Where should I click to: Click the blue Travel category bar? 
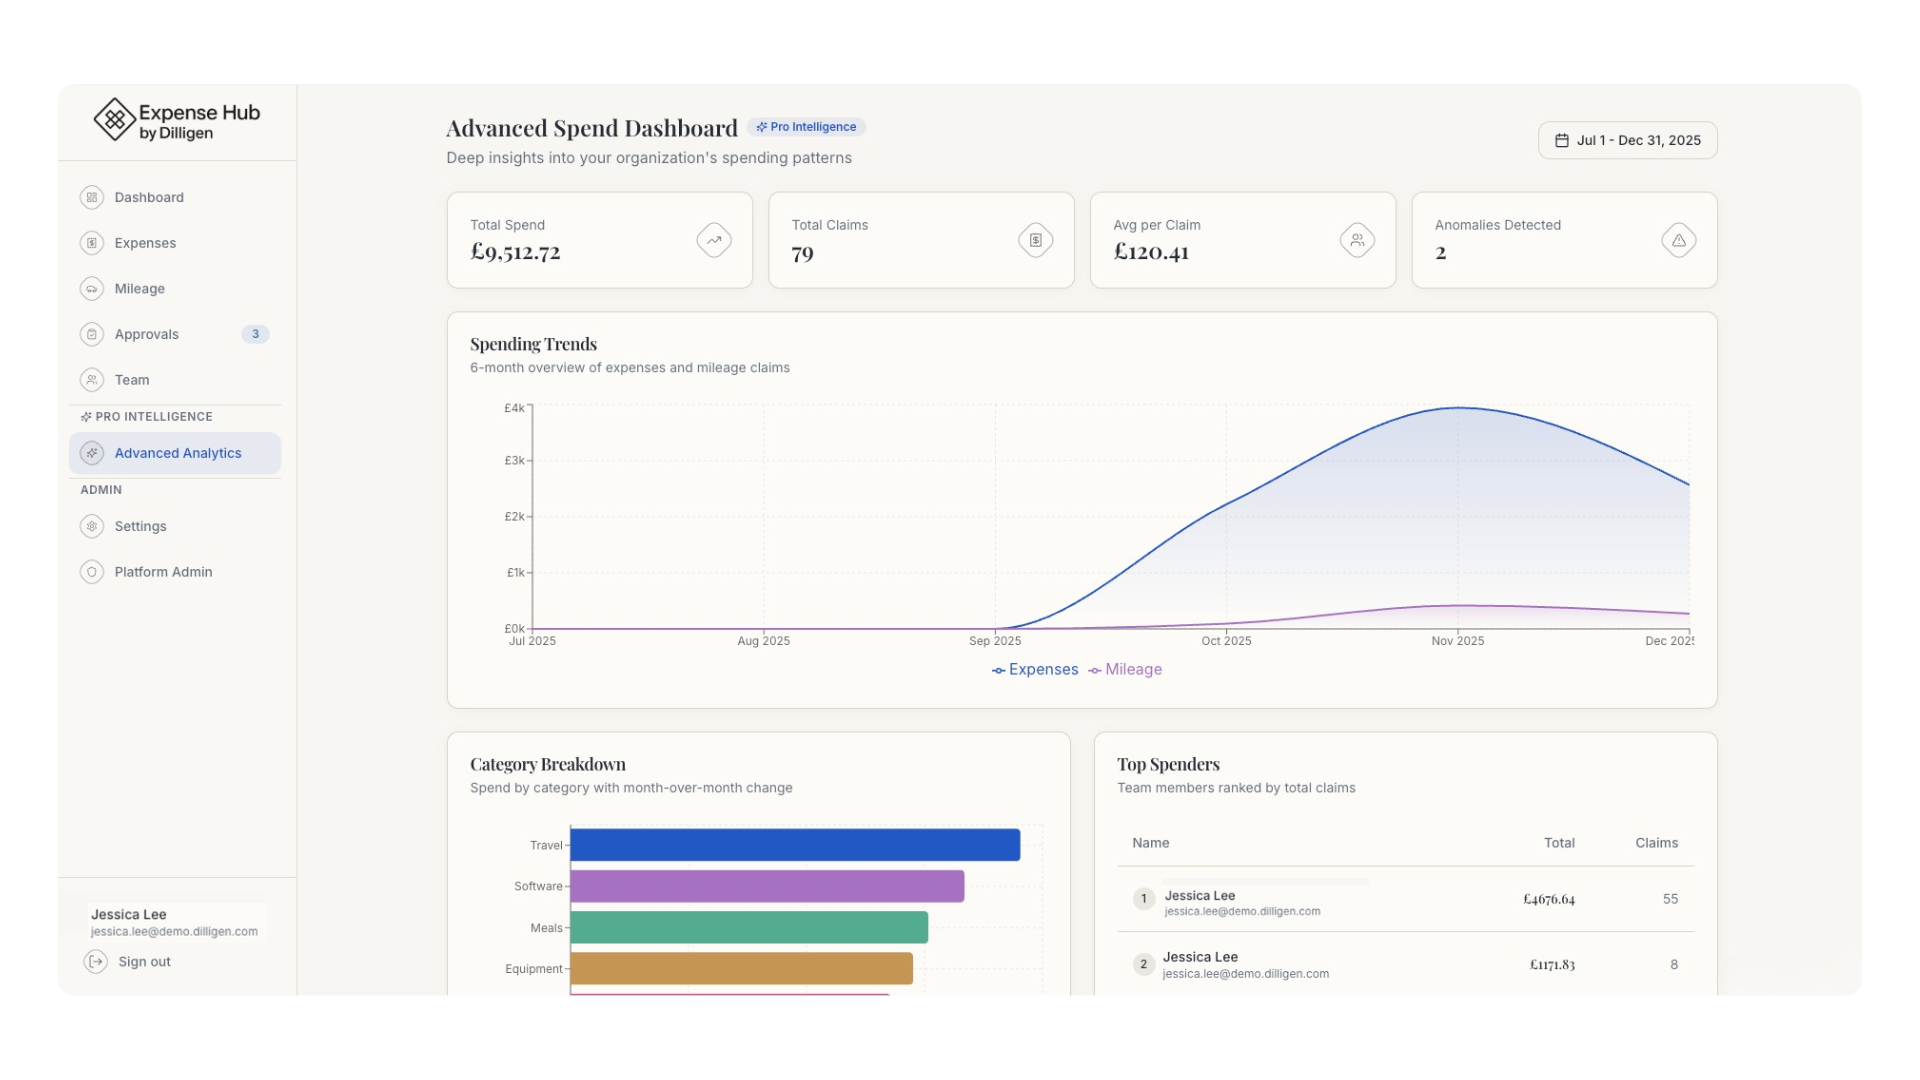pos(795,845)
